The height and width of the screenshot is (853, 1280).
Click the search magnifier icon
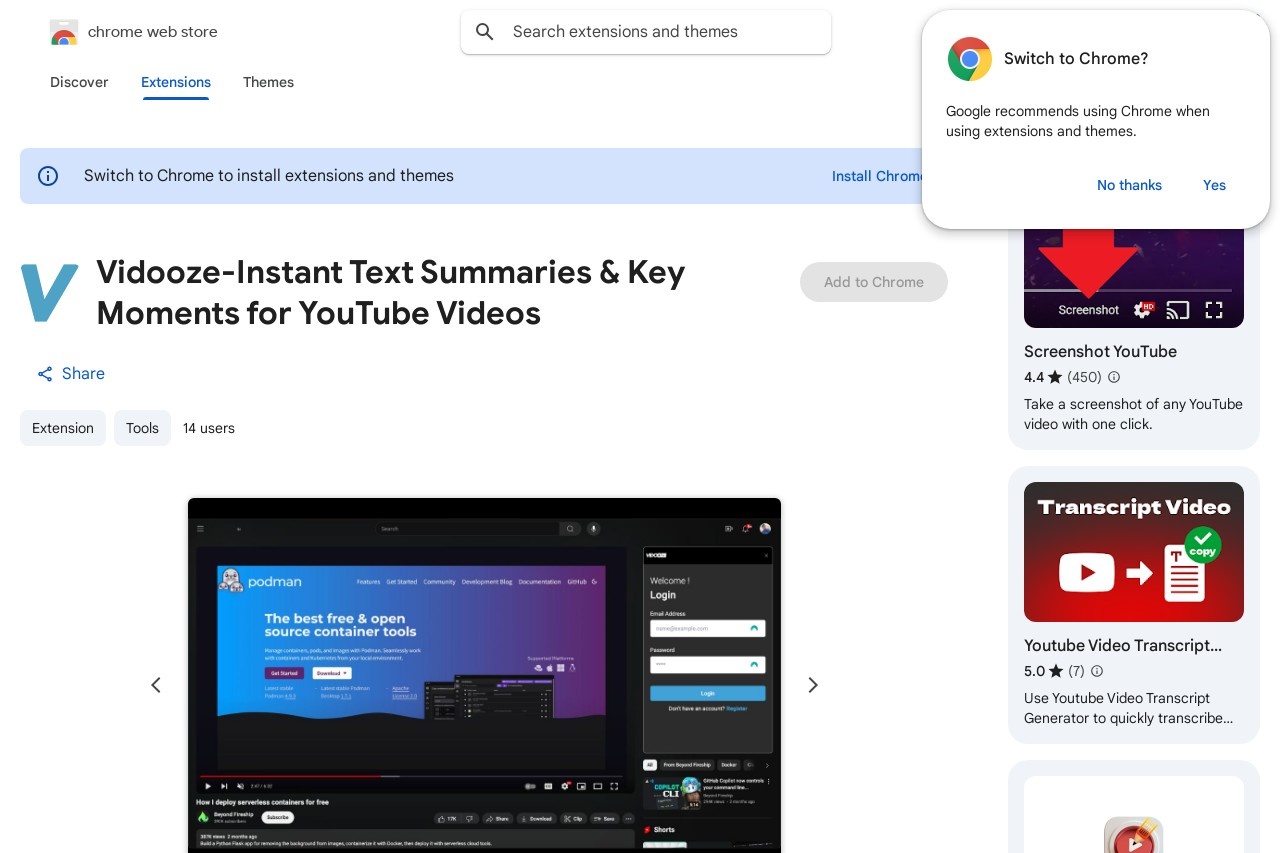[485, 32]
